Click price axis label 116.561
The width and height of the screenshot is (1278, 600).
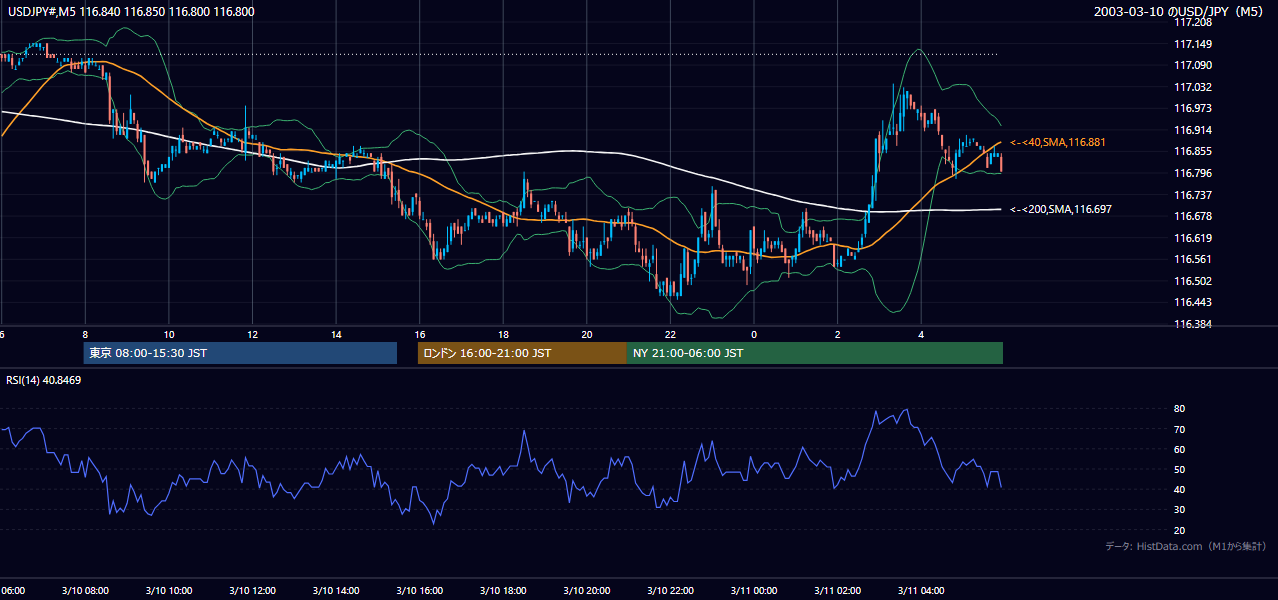pos(1192,259)
